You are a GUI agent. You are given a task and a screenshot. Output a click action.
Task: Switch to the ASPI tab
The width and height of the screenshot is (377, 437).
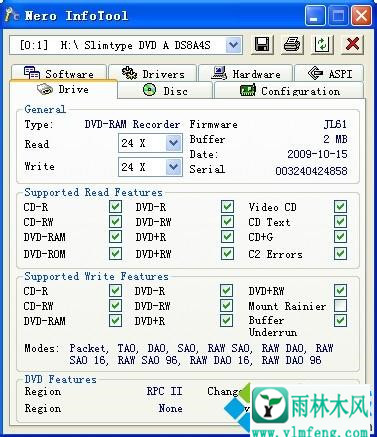click(329, 73)
